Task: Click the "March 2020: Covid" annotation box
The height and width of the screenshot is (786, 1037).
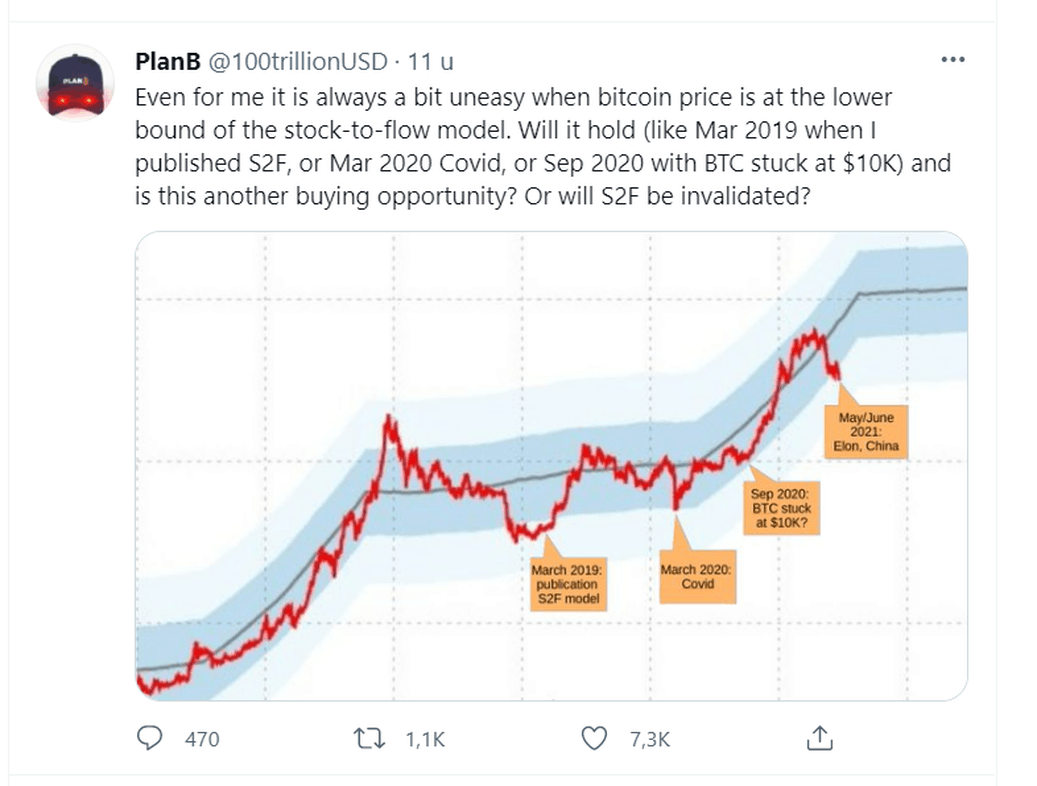Action: point(697,576)
